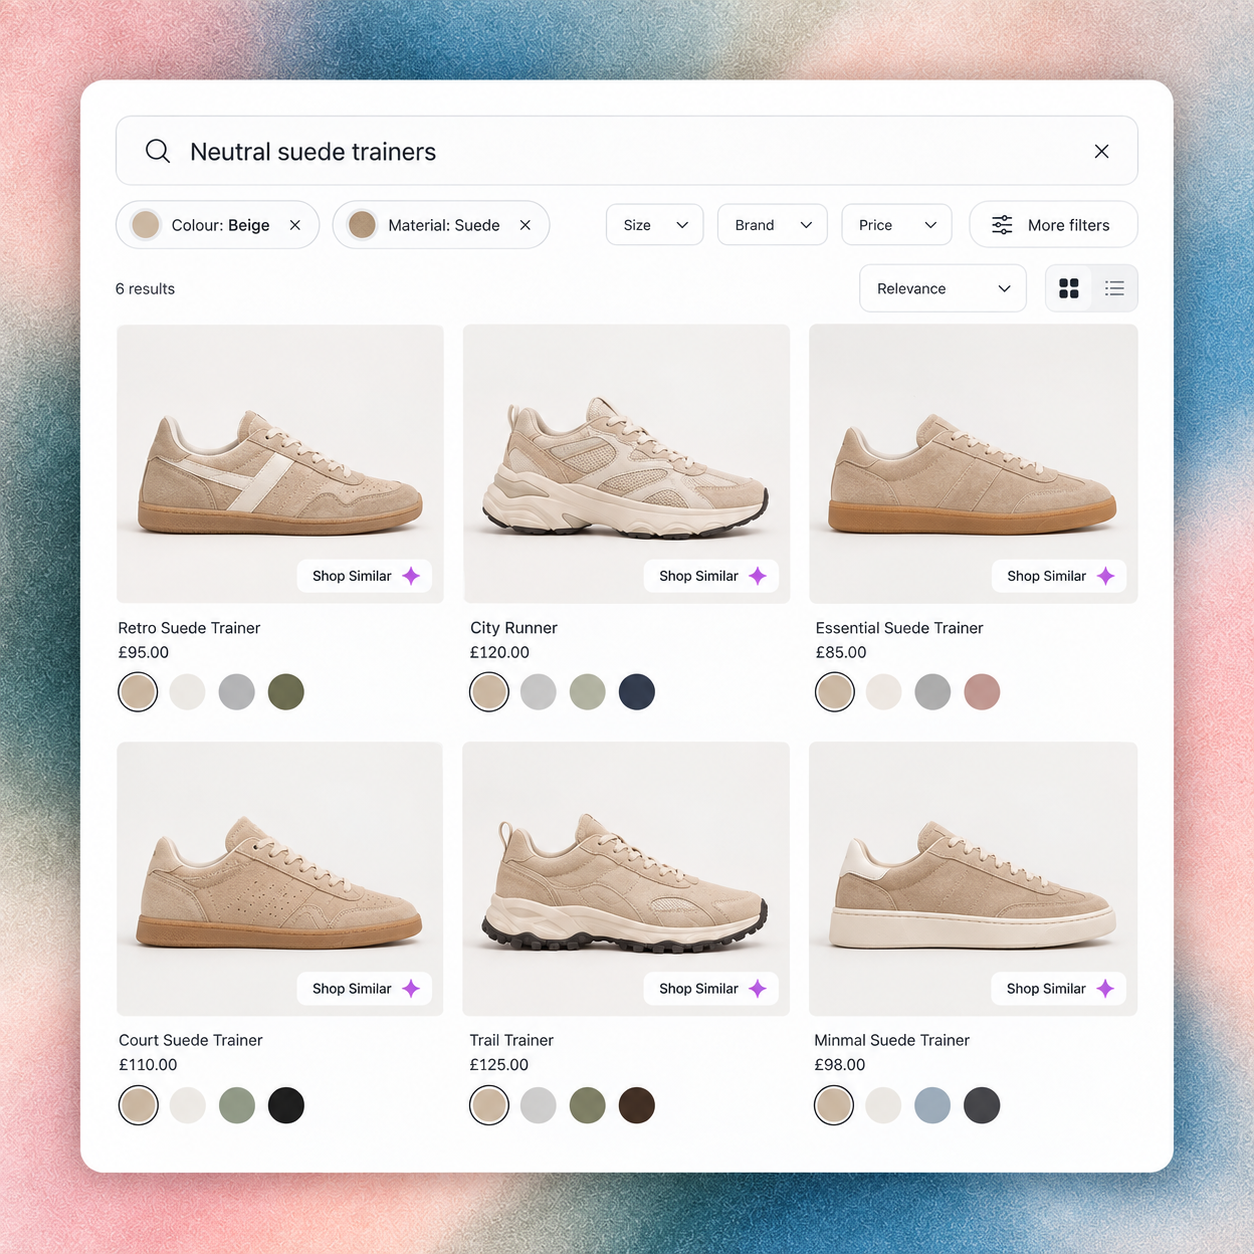Click Shop Similar on City Runner
This screenshot has height=1254, width=1254.
[x=711, y=576]
